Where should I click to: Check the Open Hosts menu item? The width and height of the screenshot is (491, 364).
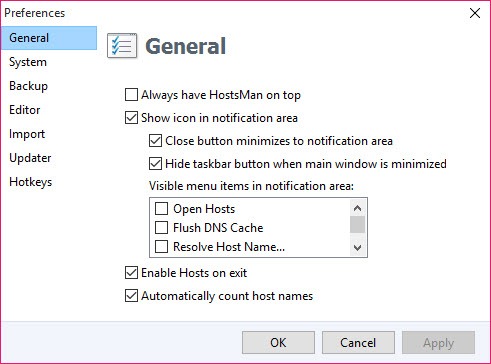161,209
